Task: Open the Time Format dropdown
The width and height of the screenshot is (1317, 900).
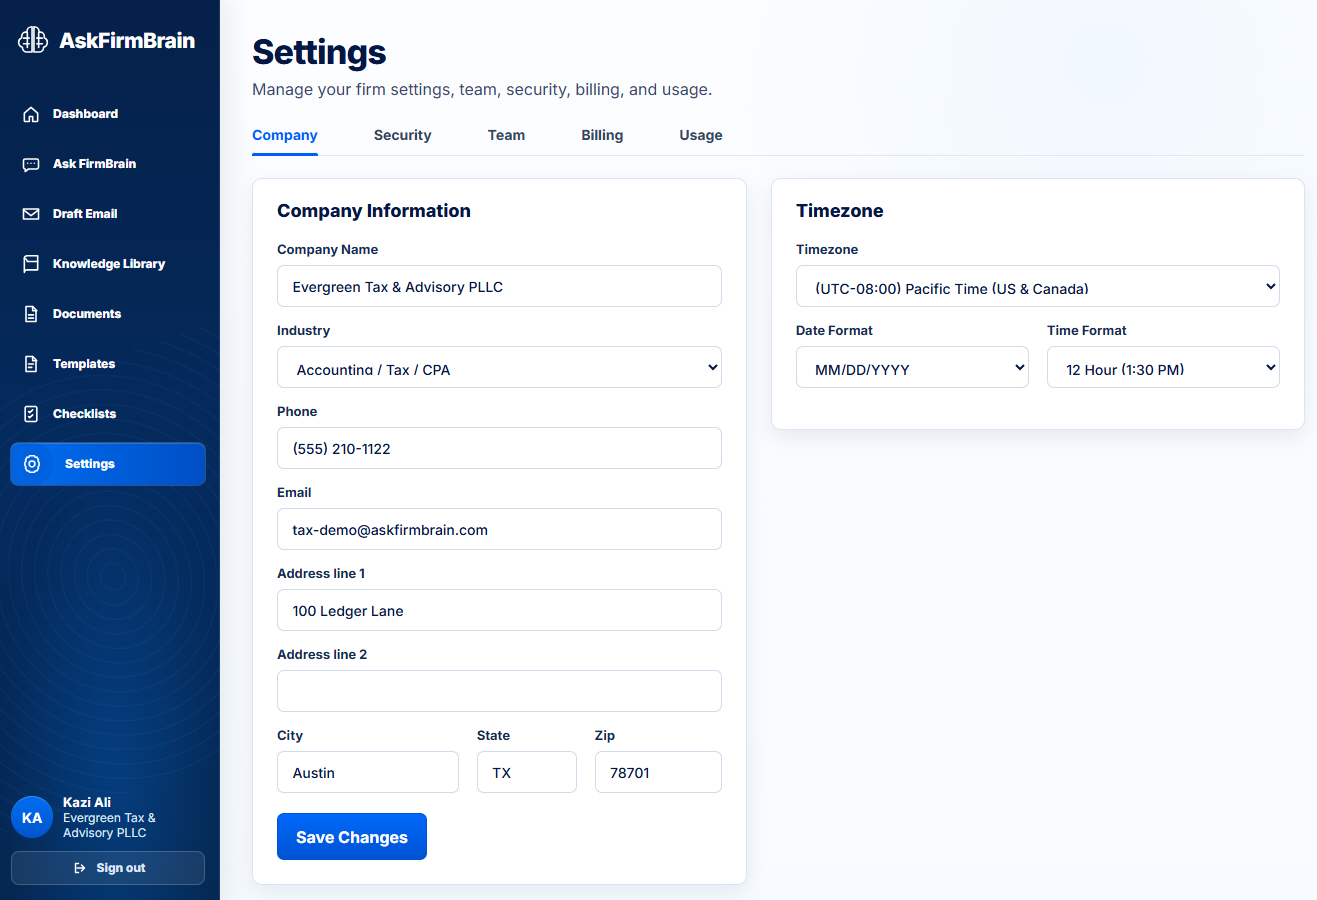Action: [1163, 367]
